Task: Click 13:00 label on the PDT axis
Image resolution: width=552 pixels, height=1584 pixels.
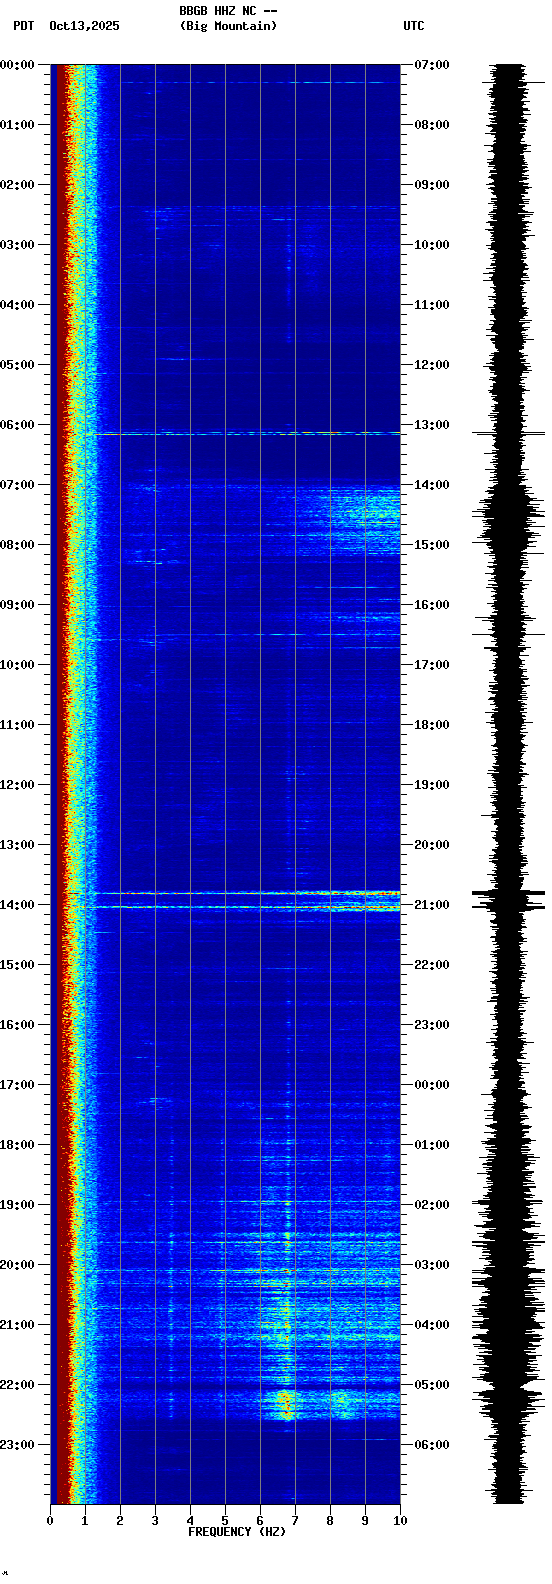Action: pos(17,845)
